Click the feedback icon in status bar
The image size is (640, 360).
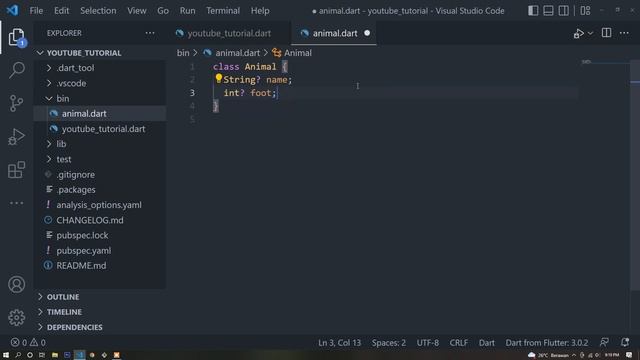click(604, 342)
